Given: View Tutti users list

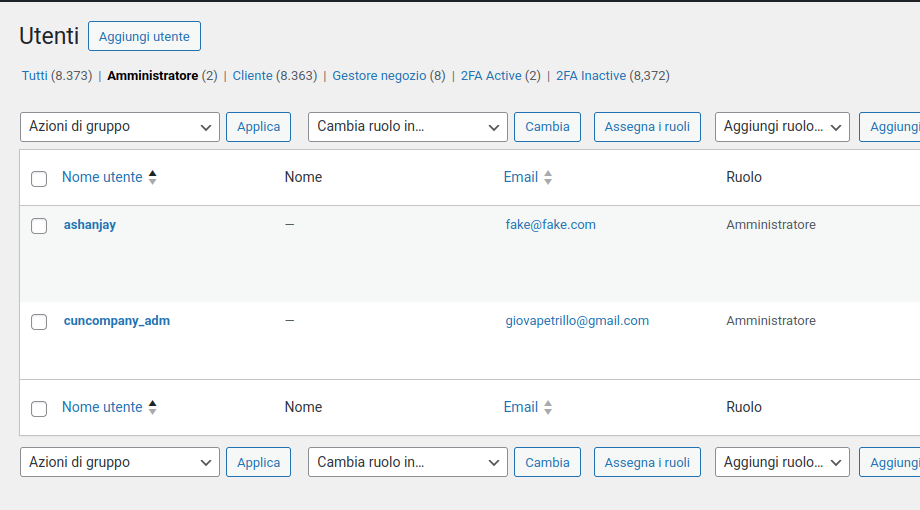Looking at the screenshot, I should click(35, 76).
